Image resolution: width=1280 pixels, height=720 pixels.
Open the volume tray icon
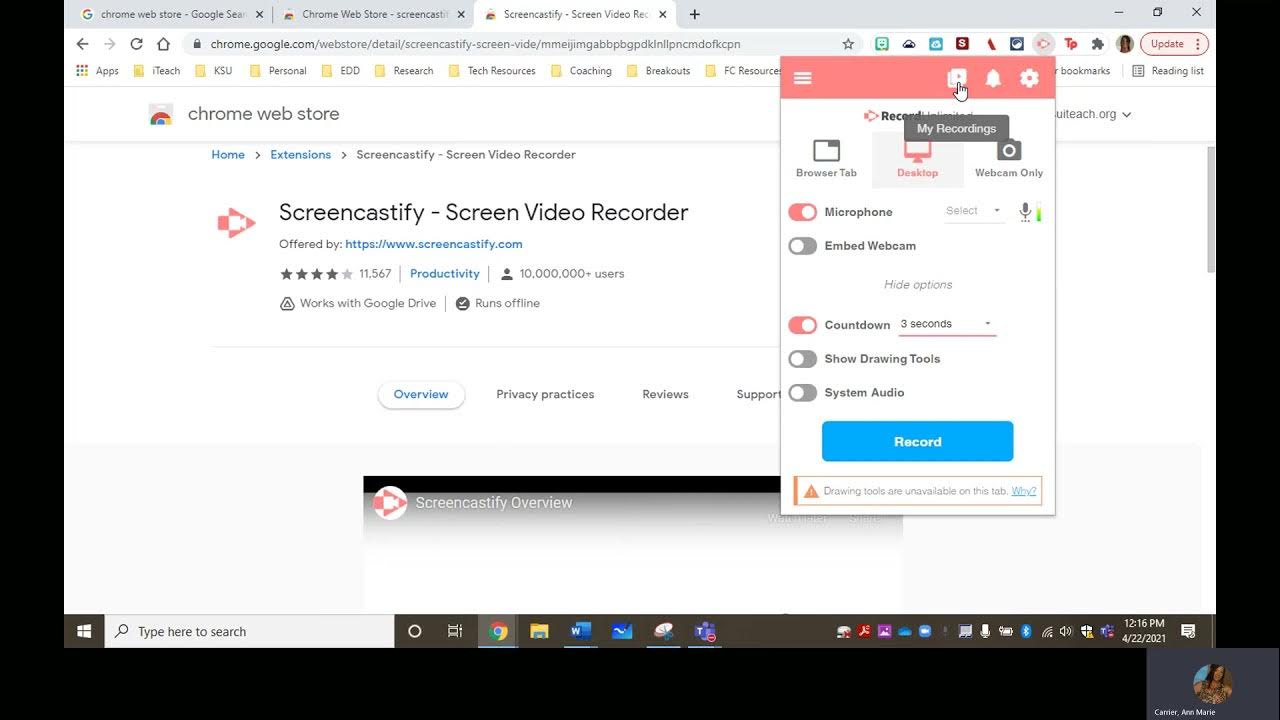[x=1066, y=632]
